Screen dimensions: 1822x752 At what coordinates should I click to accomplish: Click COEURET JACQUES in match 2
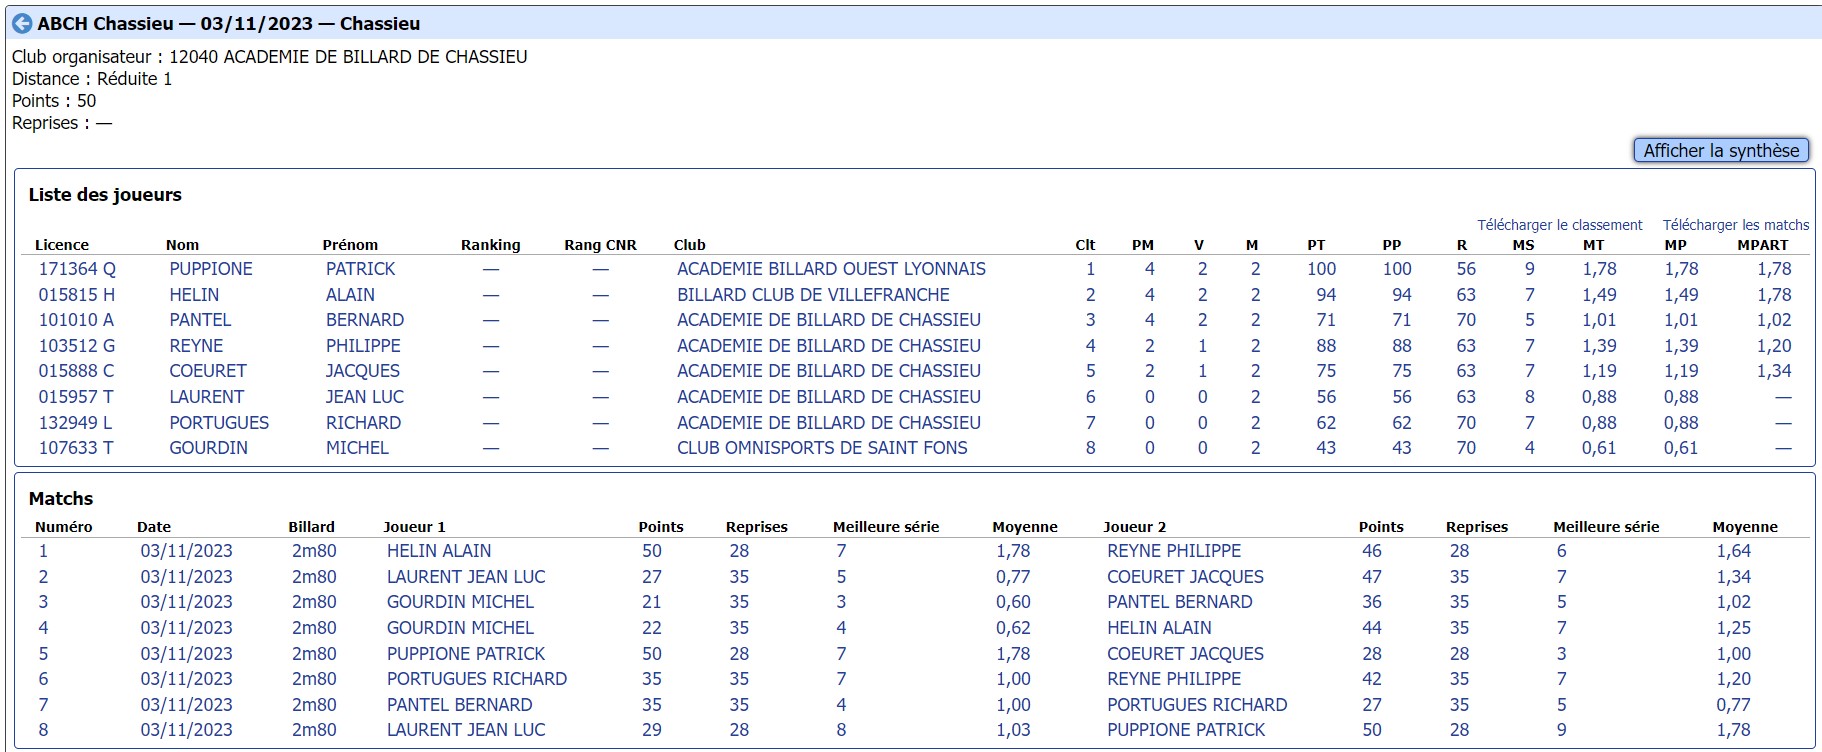tap(1185, 577)
